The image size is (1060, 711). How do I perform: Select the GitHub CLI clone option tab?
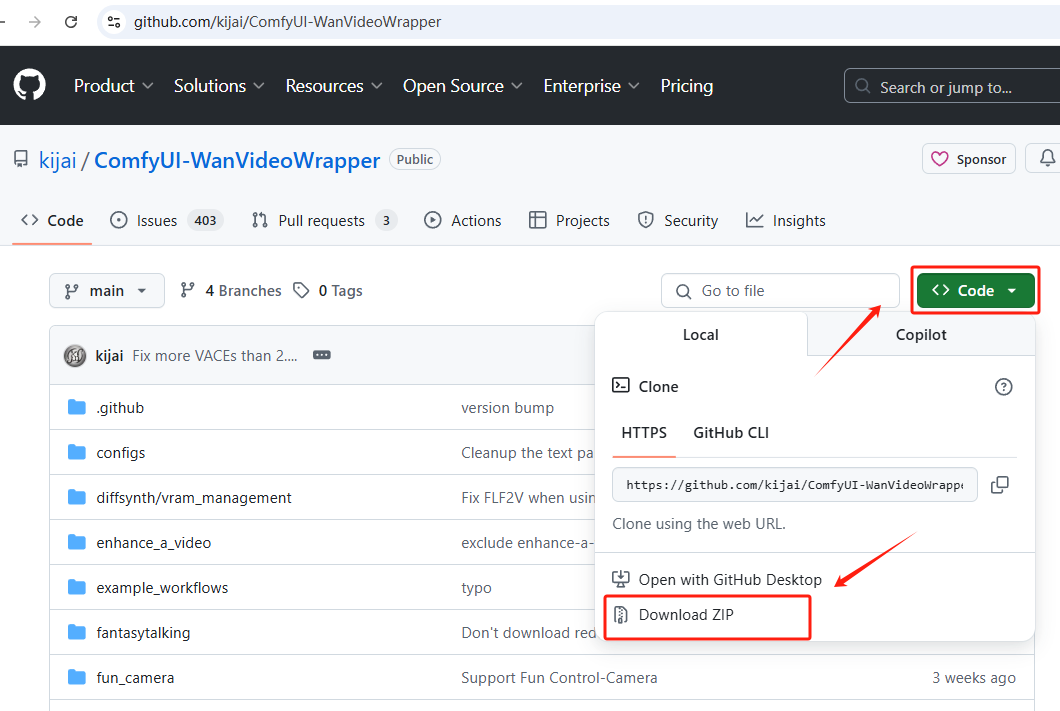[731, 433]
